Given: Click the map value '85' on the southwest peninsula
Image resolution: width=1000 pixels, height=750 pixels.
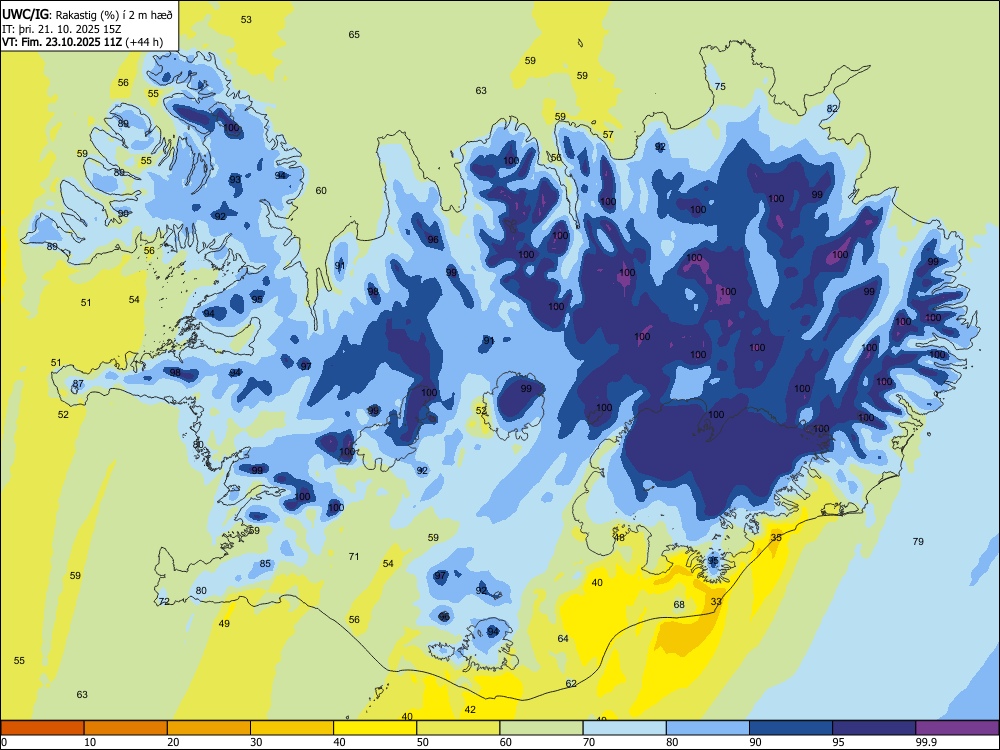Looking at the screenshot, I should 265,564.
